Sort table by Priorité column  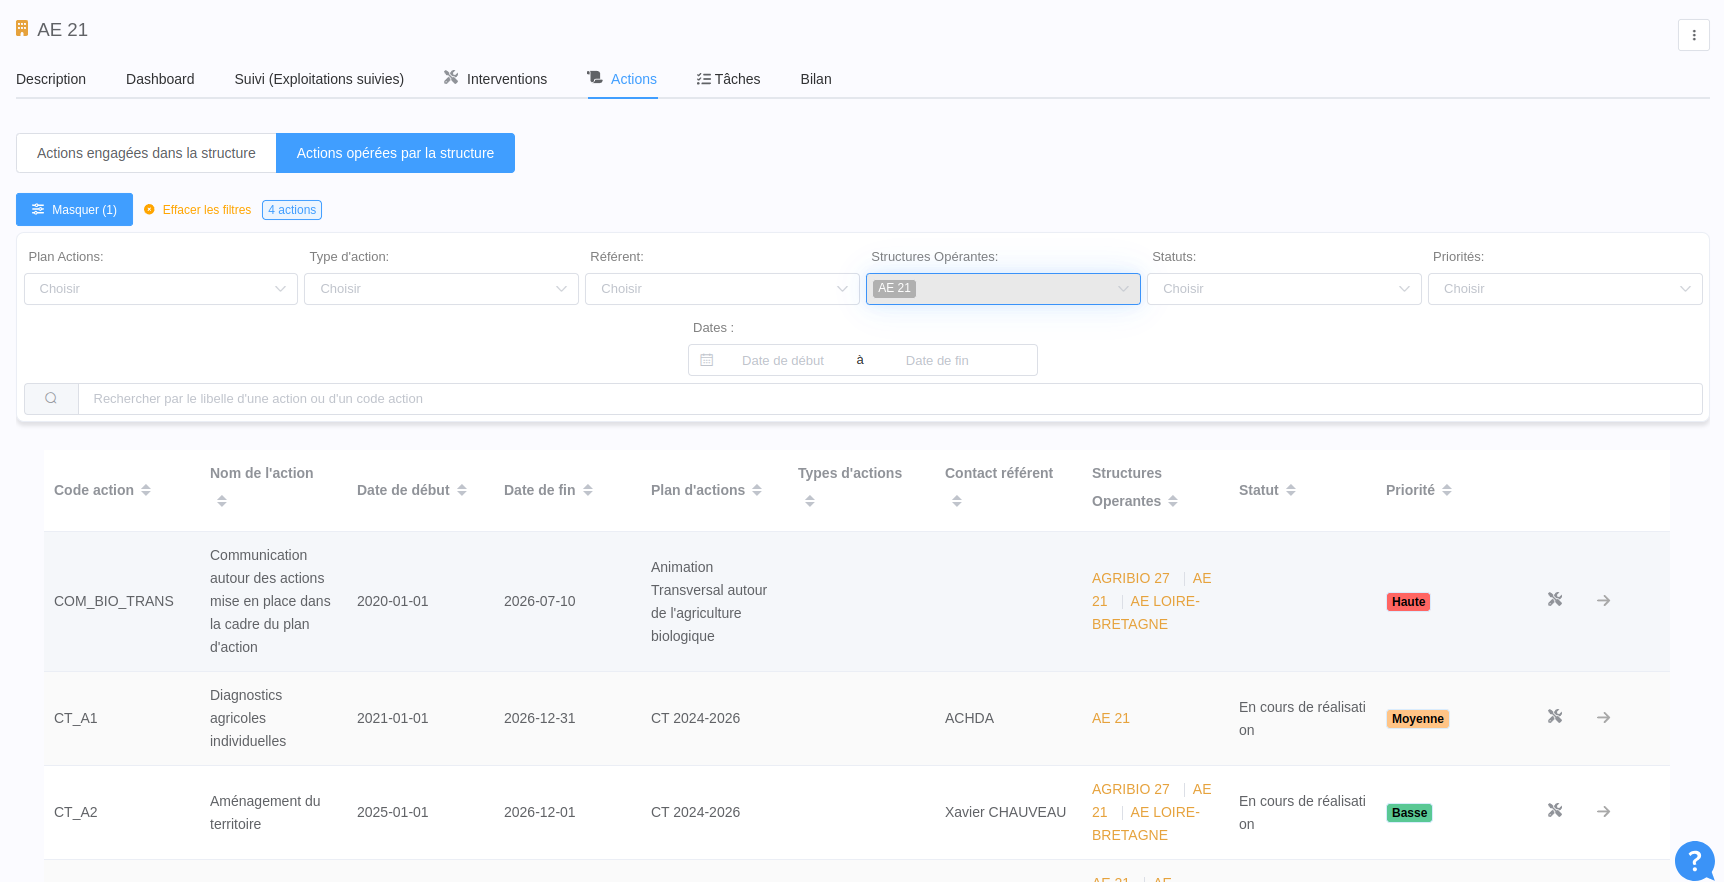point(1447,490)
